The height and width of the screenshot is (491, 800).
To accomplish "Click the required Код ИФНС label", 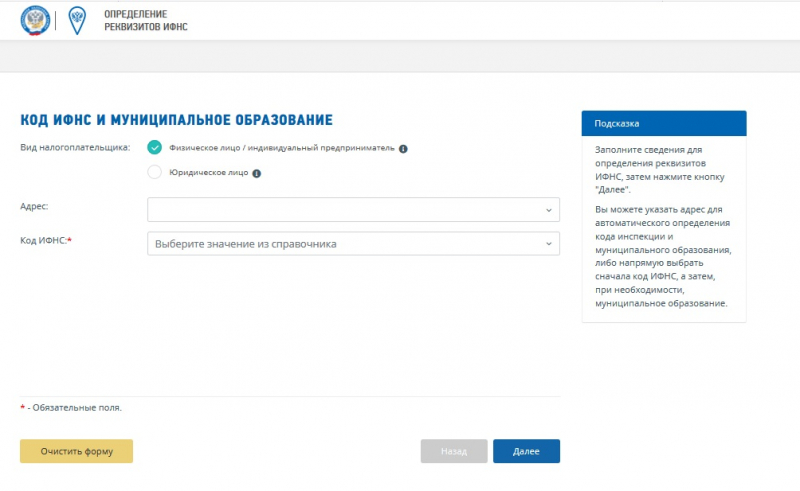I will click(x=46, y=240).
